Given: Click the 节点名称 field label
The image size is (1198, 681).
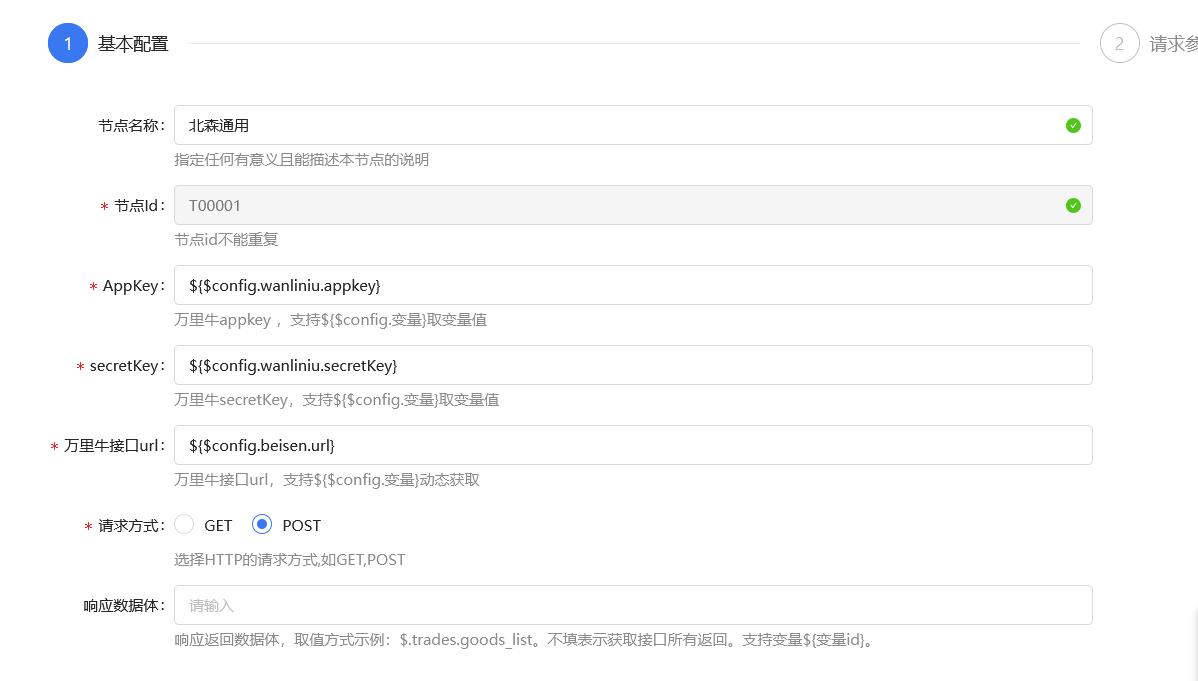Looking at the screenshot, I should coord(130,126).
